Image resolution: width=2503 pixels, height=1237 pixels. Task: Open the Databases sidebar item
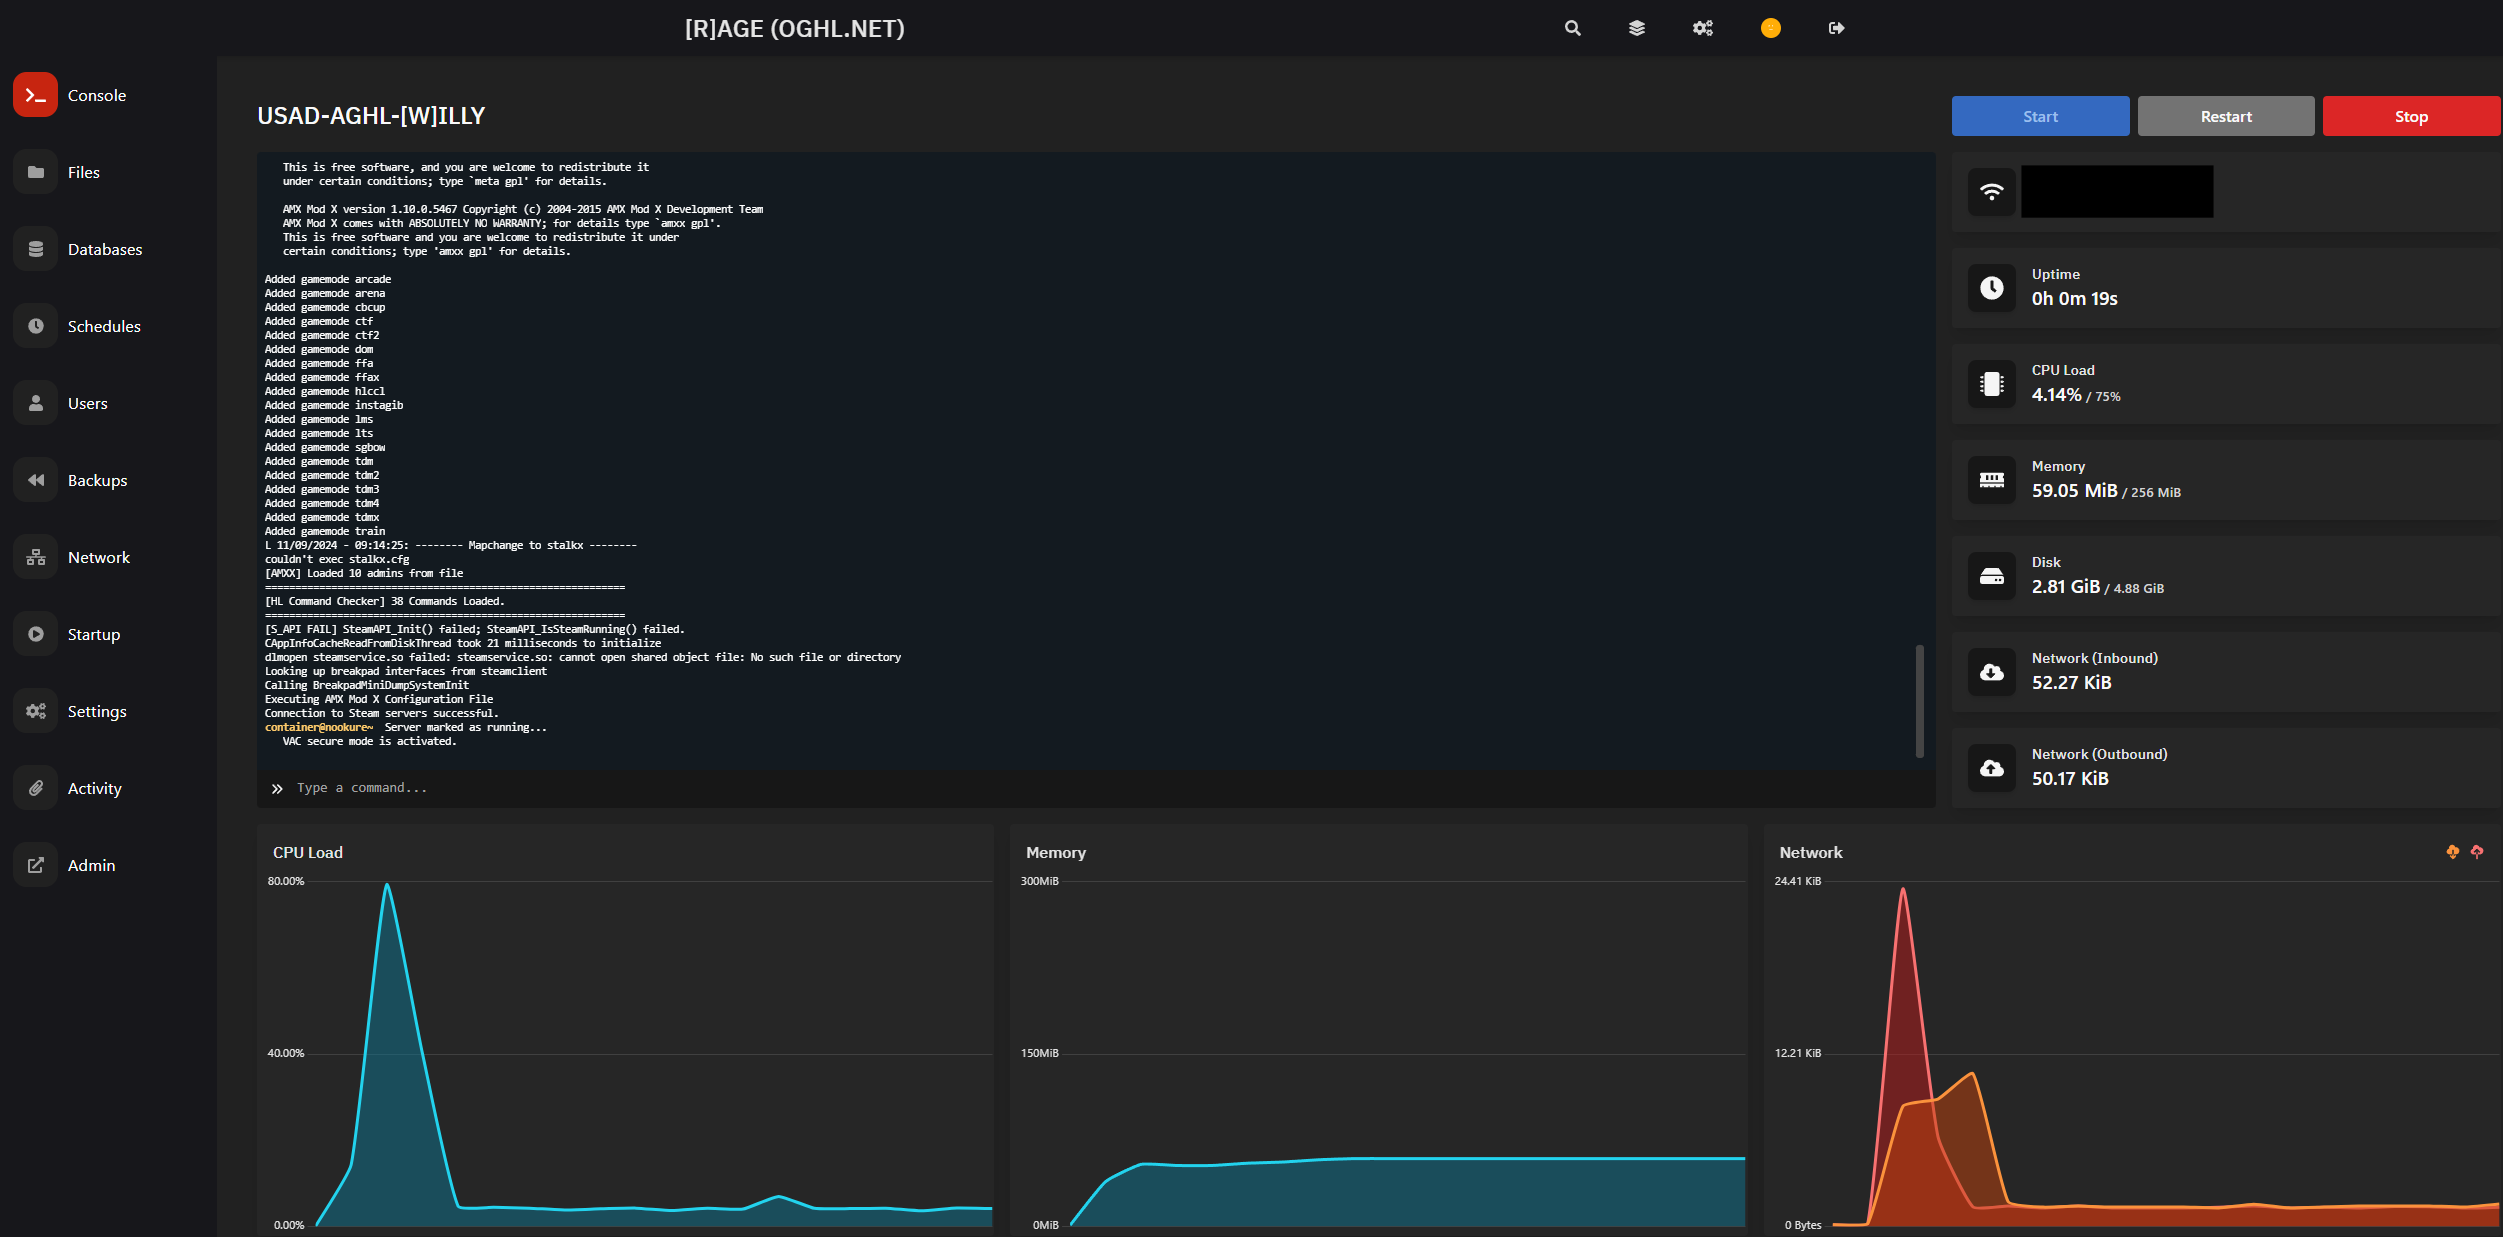pos(104,249)
